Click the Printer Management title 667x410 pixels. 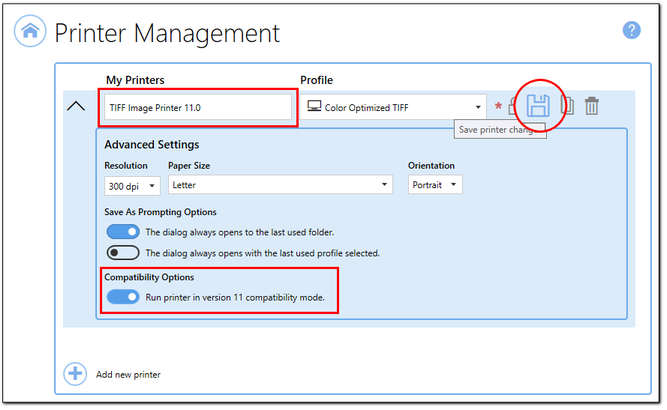[167, 33]
